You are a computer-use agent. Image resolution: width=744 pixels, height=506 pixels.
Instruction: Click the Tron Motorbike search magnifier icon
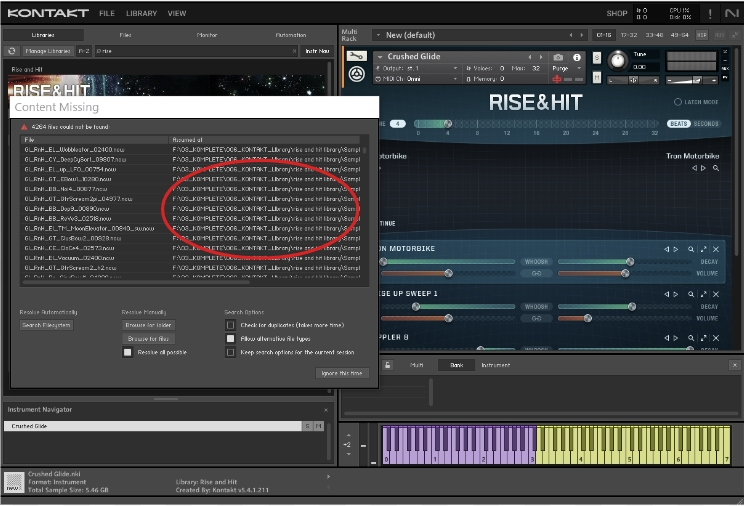716,168
